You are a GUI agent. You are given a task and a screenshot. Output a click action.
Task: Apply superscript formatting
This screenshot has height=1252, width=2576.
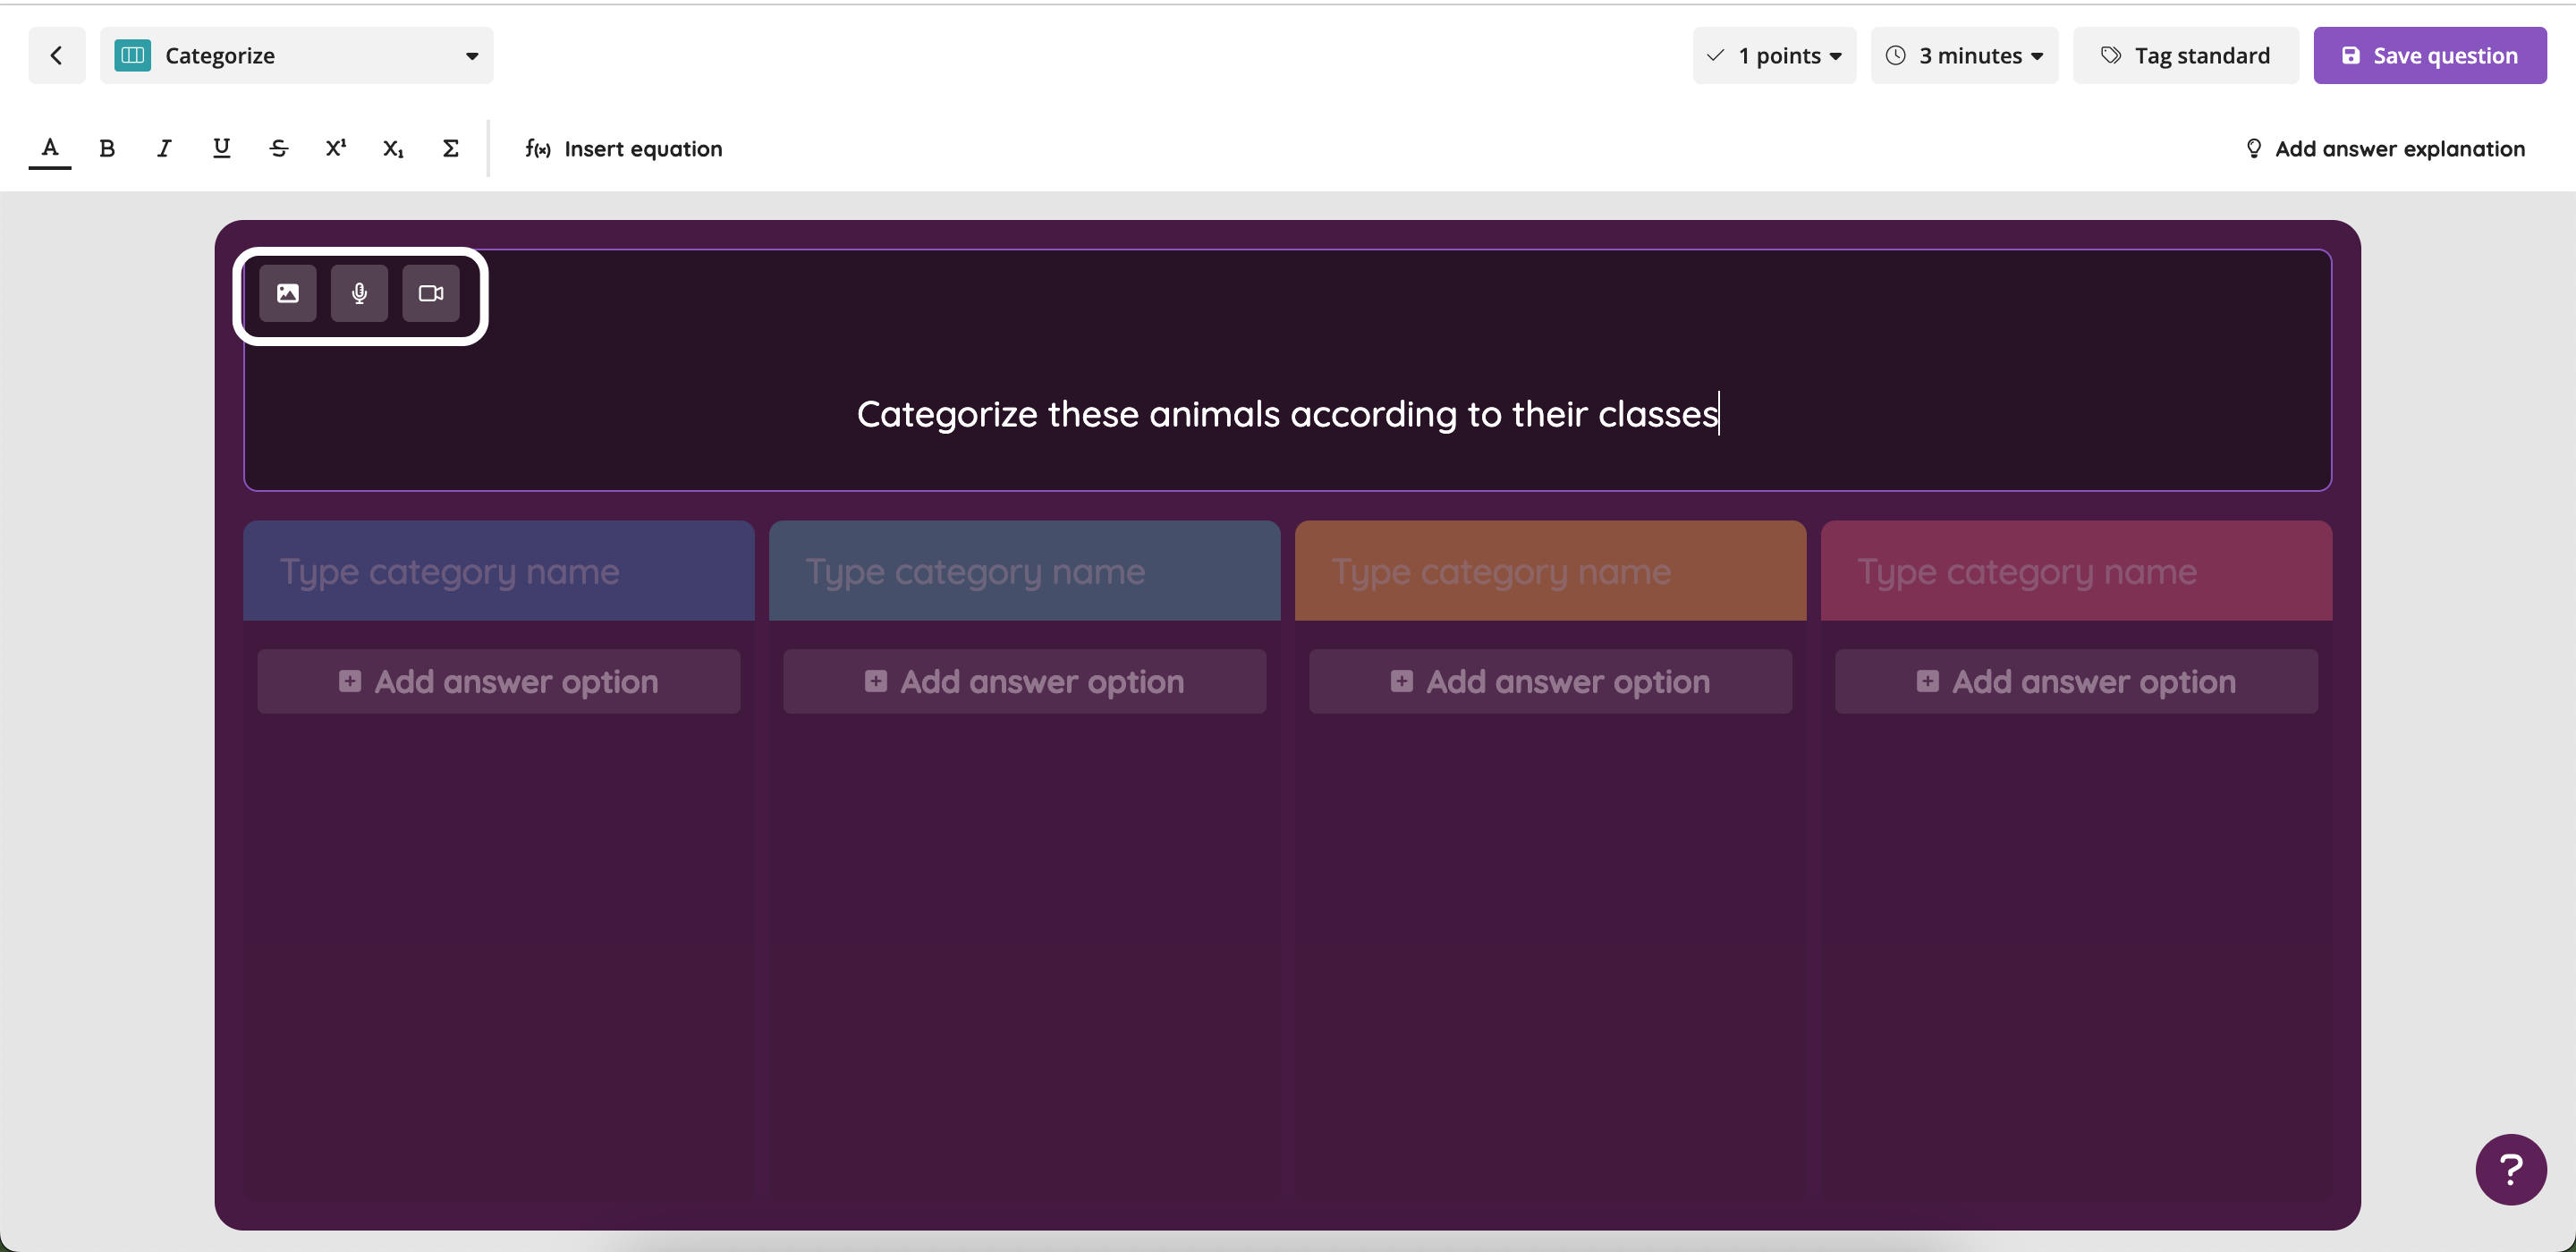pyautogui.click(x=336, y=148)
